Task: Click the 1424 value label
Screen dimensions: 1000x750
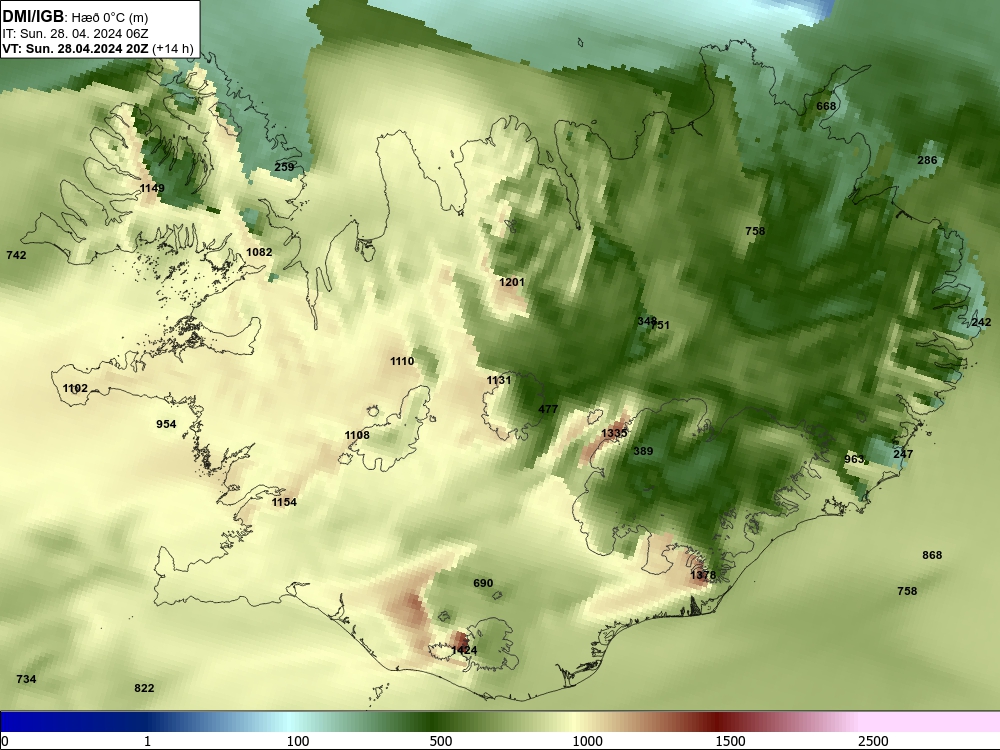Action: (464, 650)
